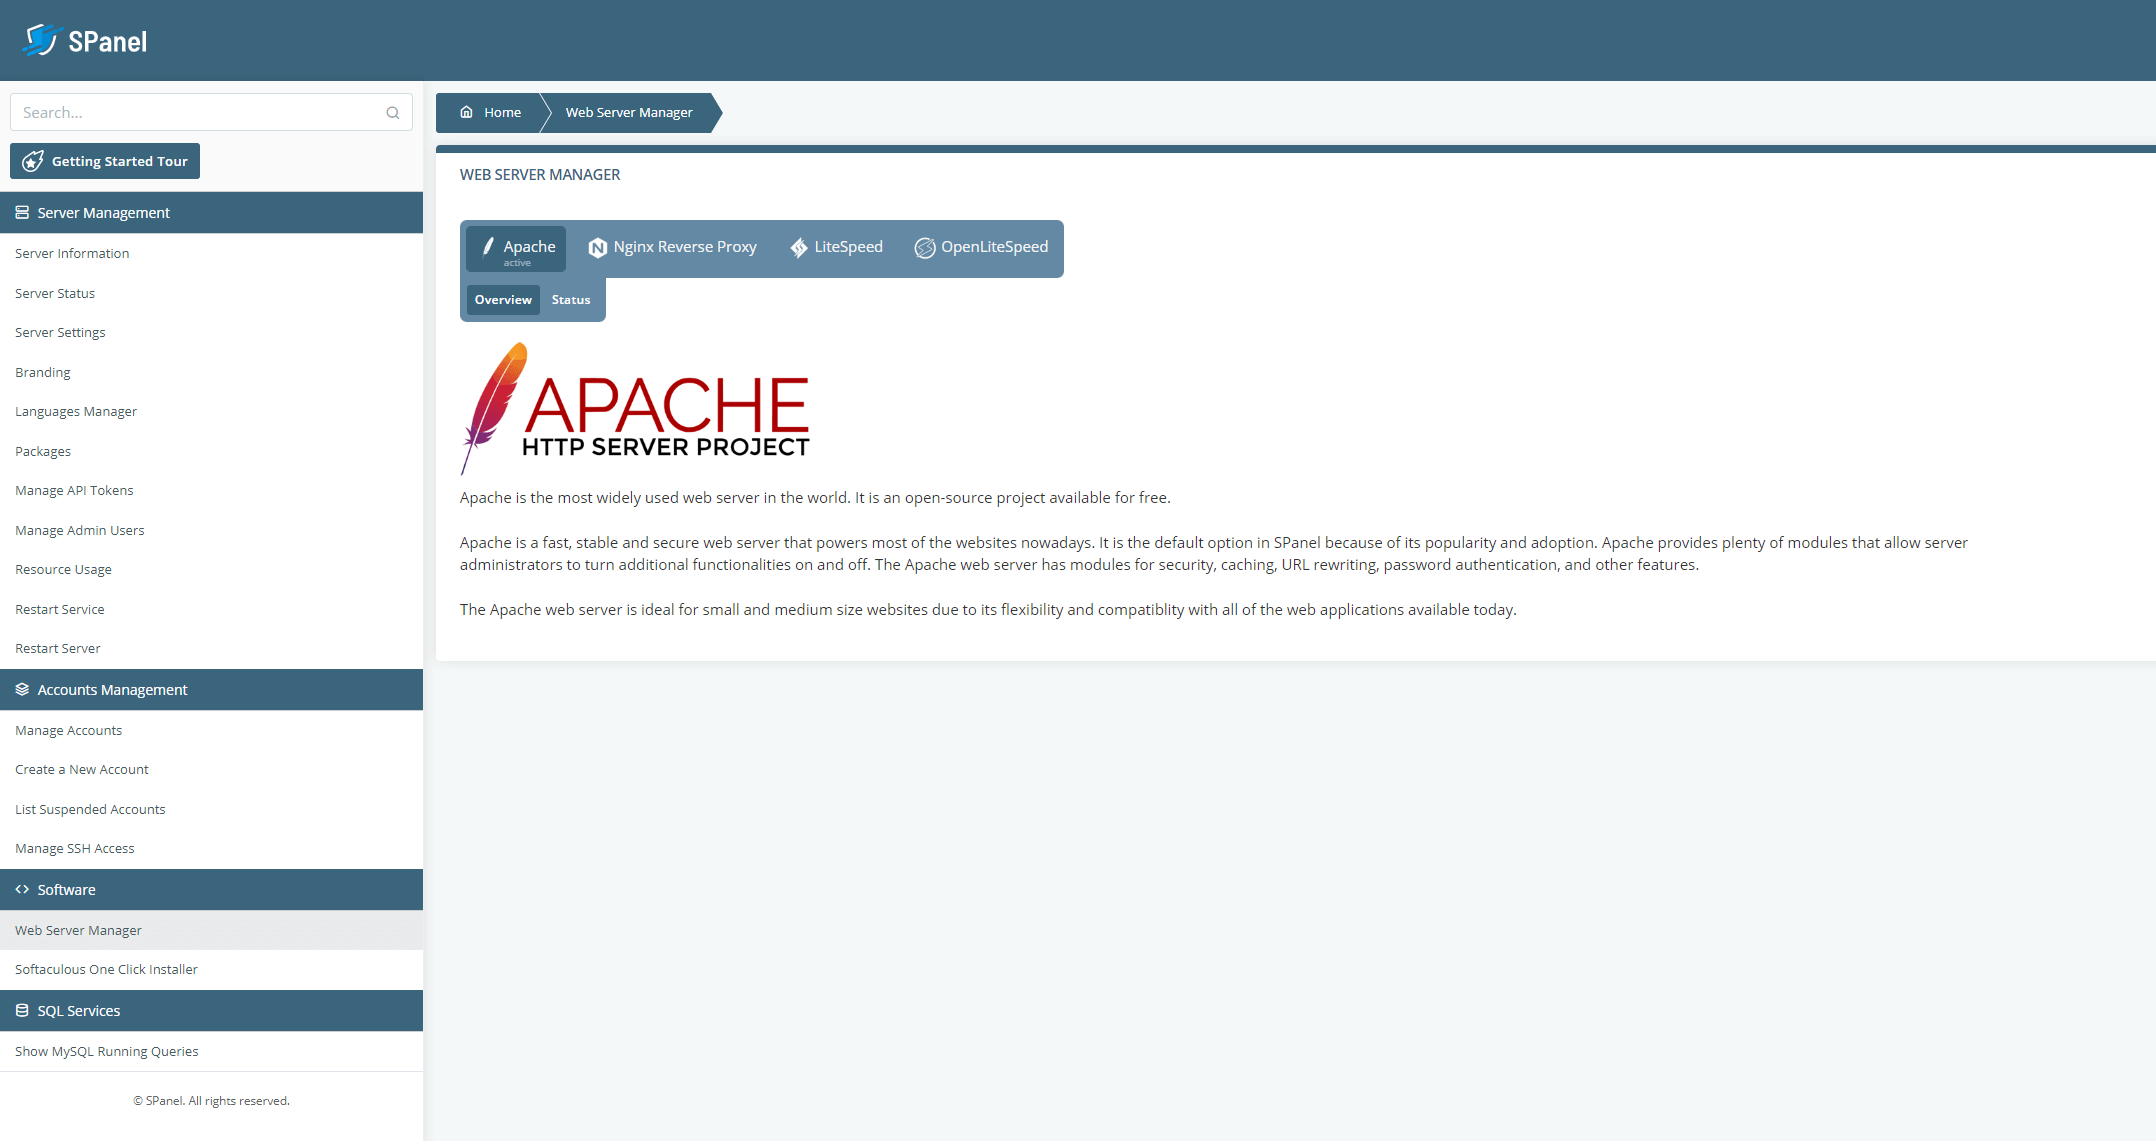Viewport: 2156px width, 1141px height.
Task: Collapse the Accounts Management section
Action: click(x=212, y=690)
